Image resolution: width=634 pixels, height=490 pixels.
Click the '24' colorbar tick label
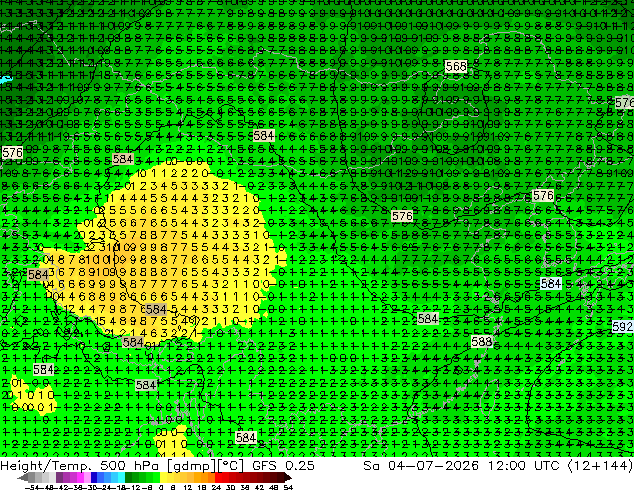[216, 487]
